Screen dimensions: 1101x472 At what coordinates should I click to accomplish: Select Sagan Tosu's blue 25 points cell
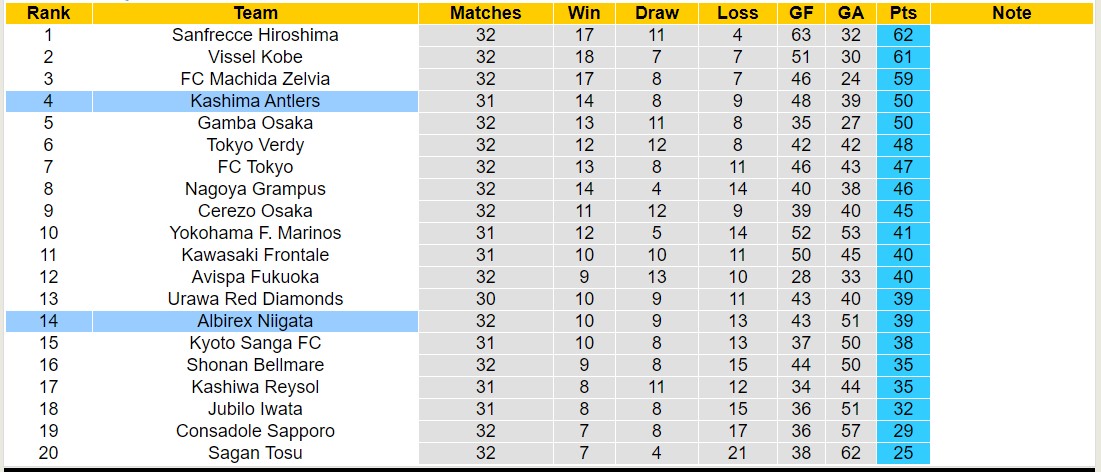(903, 453)
